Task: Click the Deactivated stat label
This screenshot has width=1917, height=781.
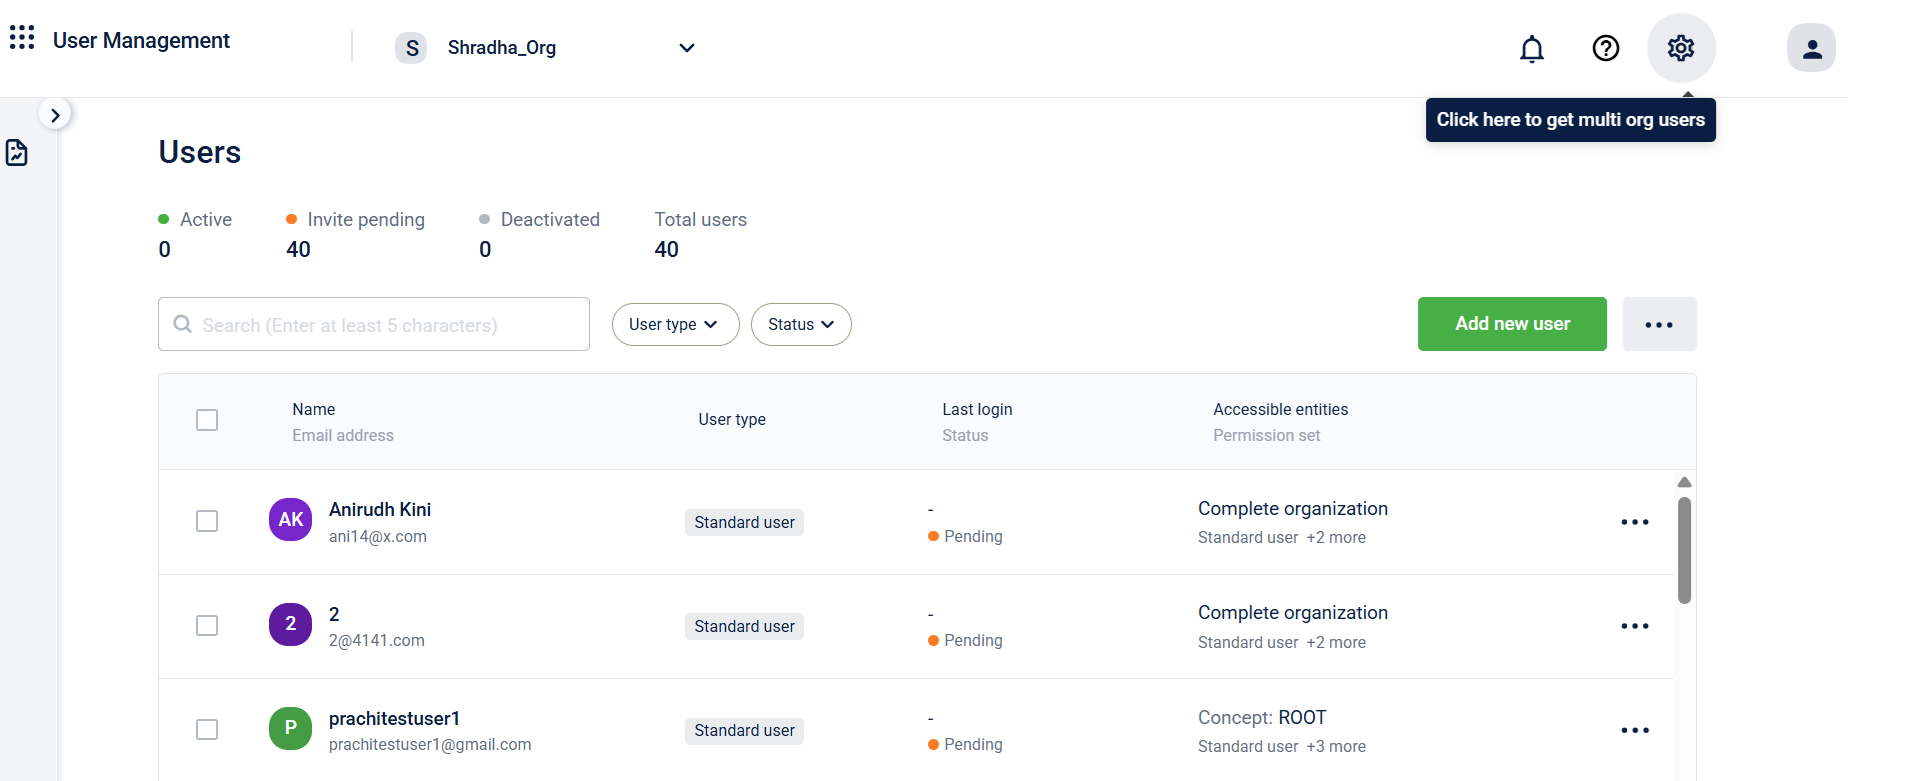Action: coord(550,219)
